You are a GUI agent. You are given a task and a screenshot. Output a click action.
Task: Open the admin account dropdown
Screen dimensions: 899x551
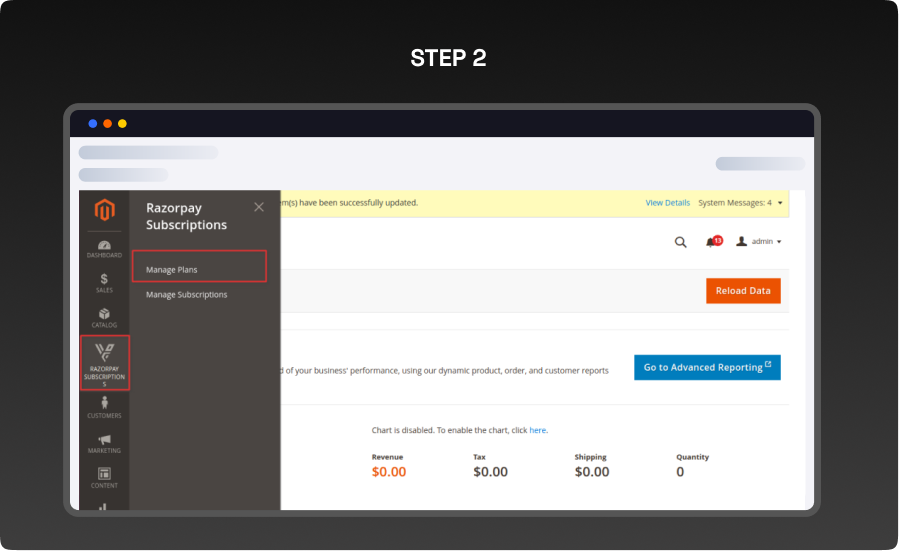click(759, 242)
